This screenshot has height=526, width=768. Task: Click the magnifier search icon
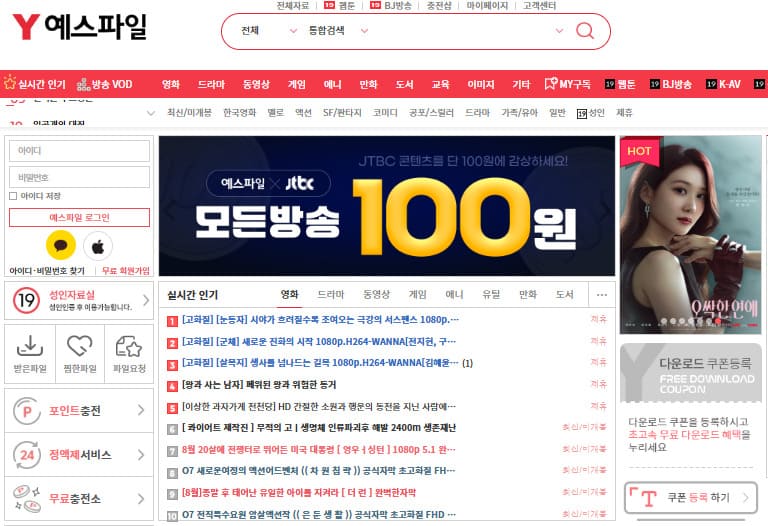pyautogui.click(x=584, y=31)
